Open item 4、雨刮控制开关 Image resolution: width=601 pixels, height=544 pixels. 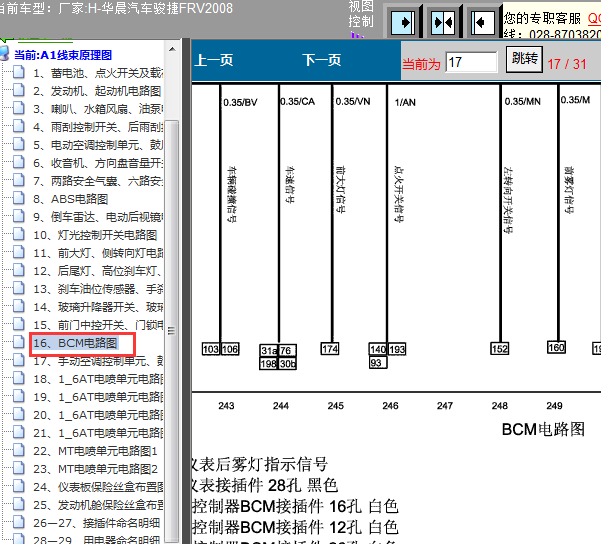[98, 127]
